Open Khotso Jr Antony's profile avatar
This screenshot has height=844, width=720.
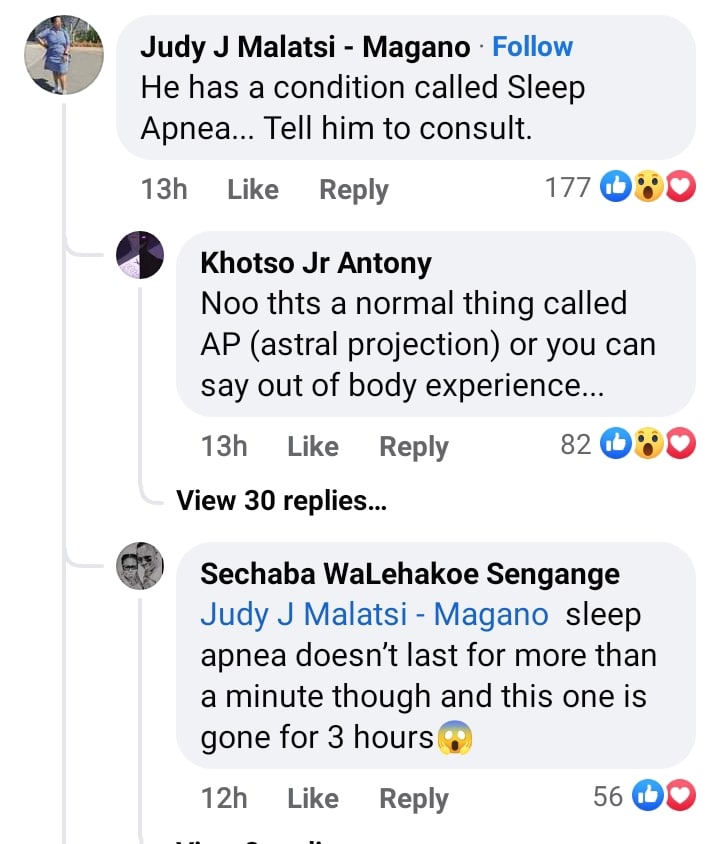tap(140, 255)
